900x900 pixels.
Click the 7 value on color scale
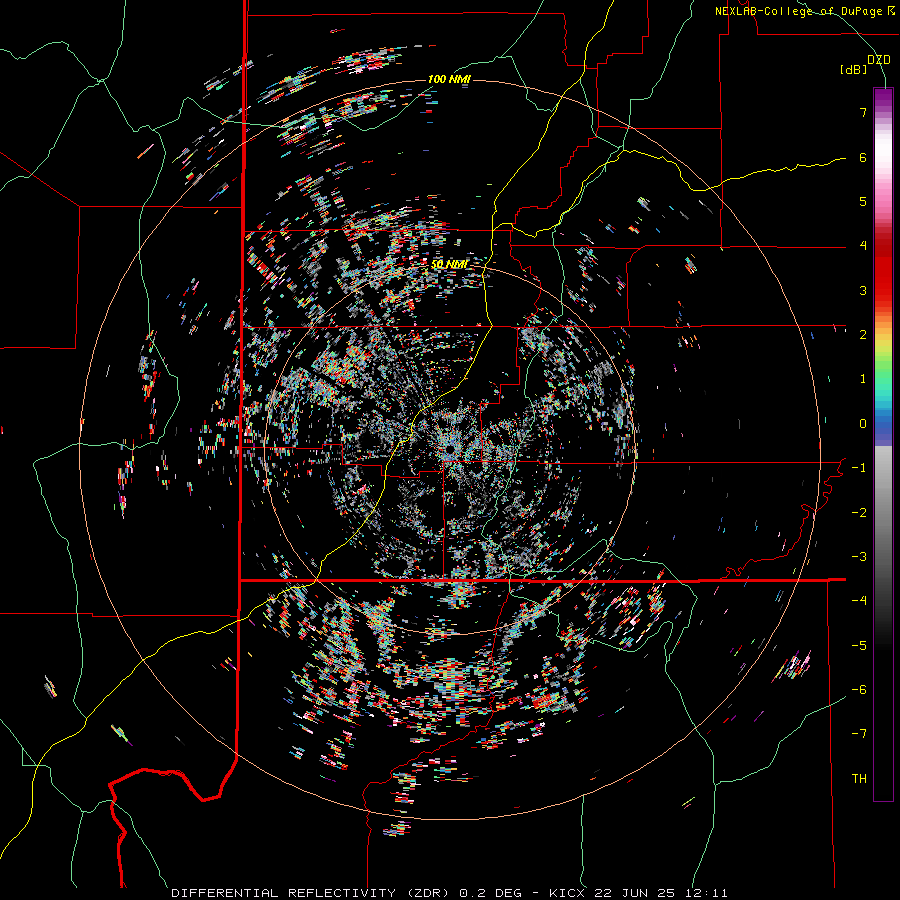point(863,112)
